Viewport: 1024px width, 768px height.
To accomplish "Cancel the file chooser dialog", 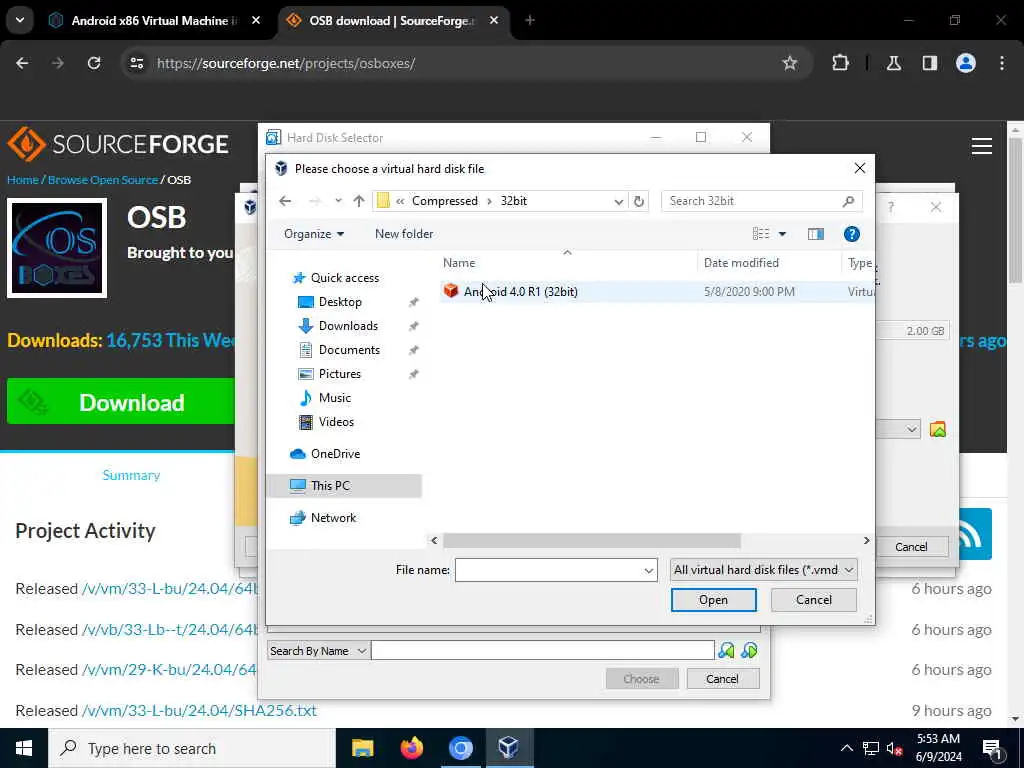I will (814, 600).
